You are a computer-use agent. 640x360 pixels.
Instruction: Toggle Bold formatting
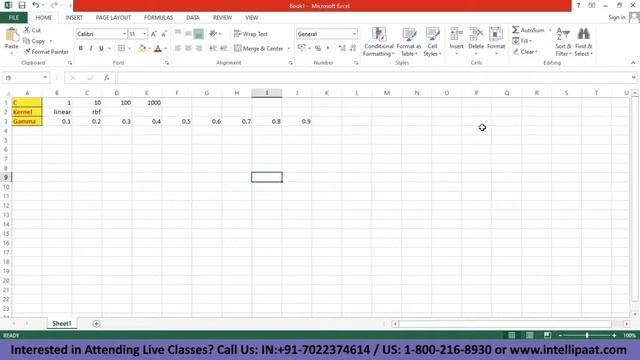click(80, 48)
